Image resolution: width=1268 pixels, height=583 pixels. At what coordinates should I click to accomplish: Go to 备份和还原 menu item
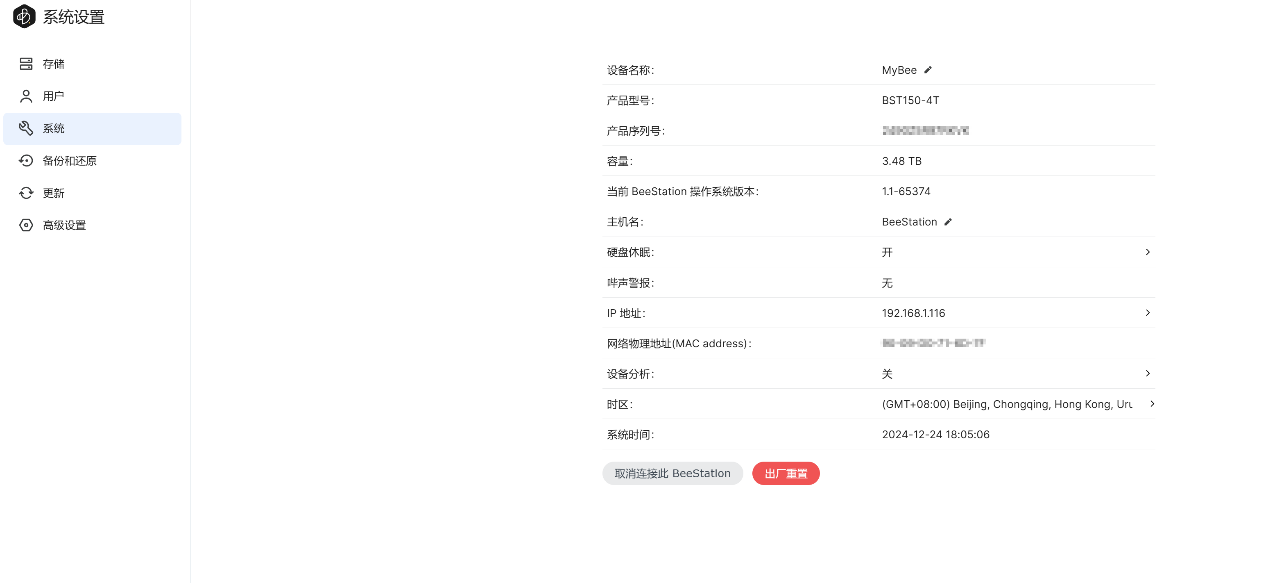(70, 161)
